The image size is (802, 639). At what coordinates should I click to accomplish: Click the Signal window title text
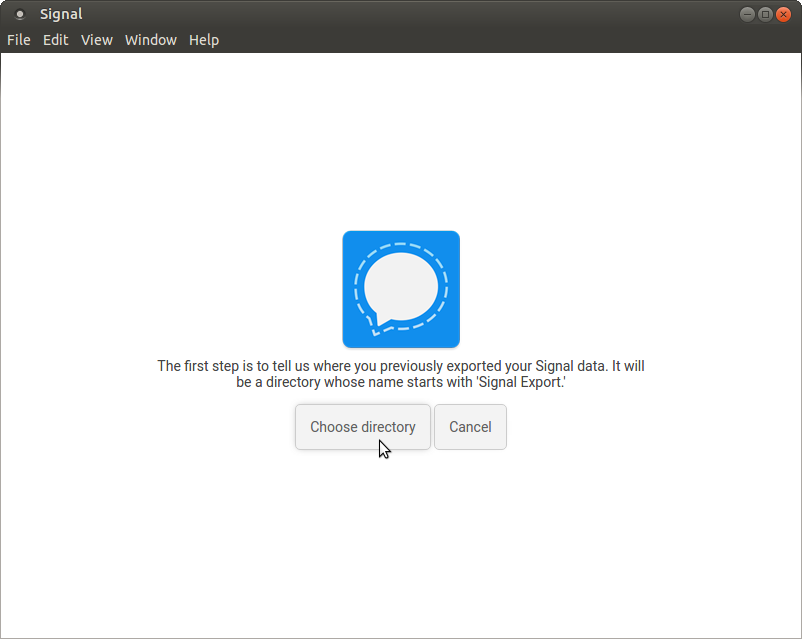(x=61, y=13)
